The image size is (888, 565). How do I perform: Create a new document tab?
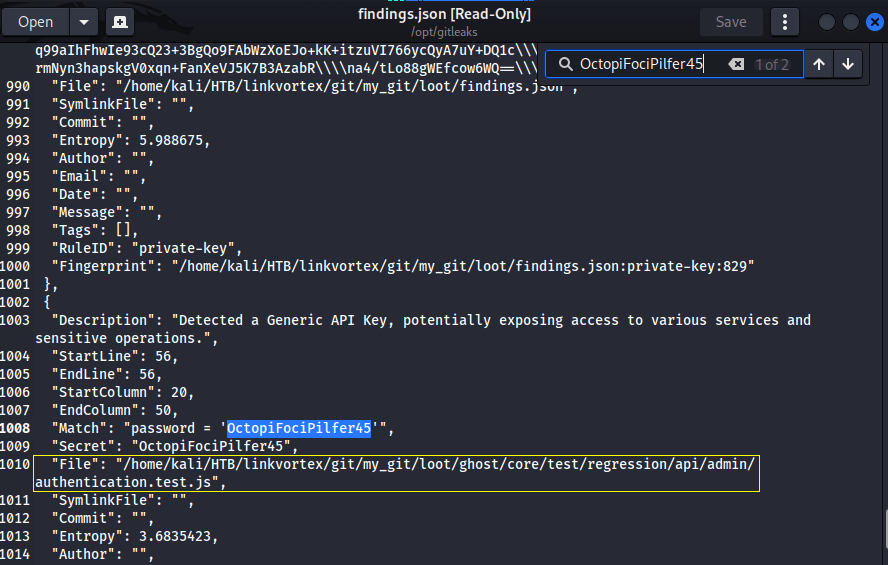[119, 22]
